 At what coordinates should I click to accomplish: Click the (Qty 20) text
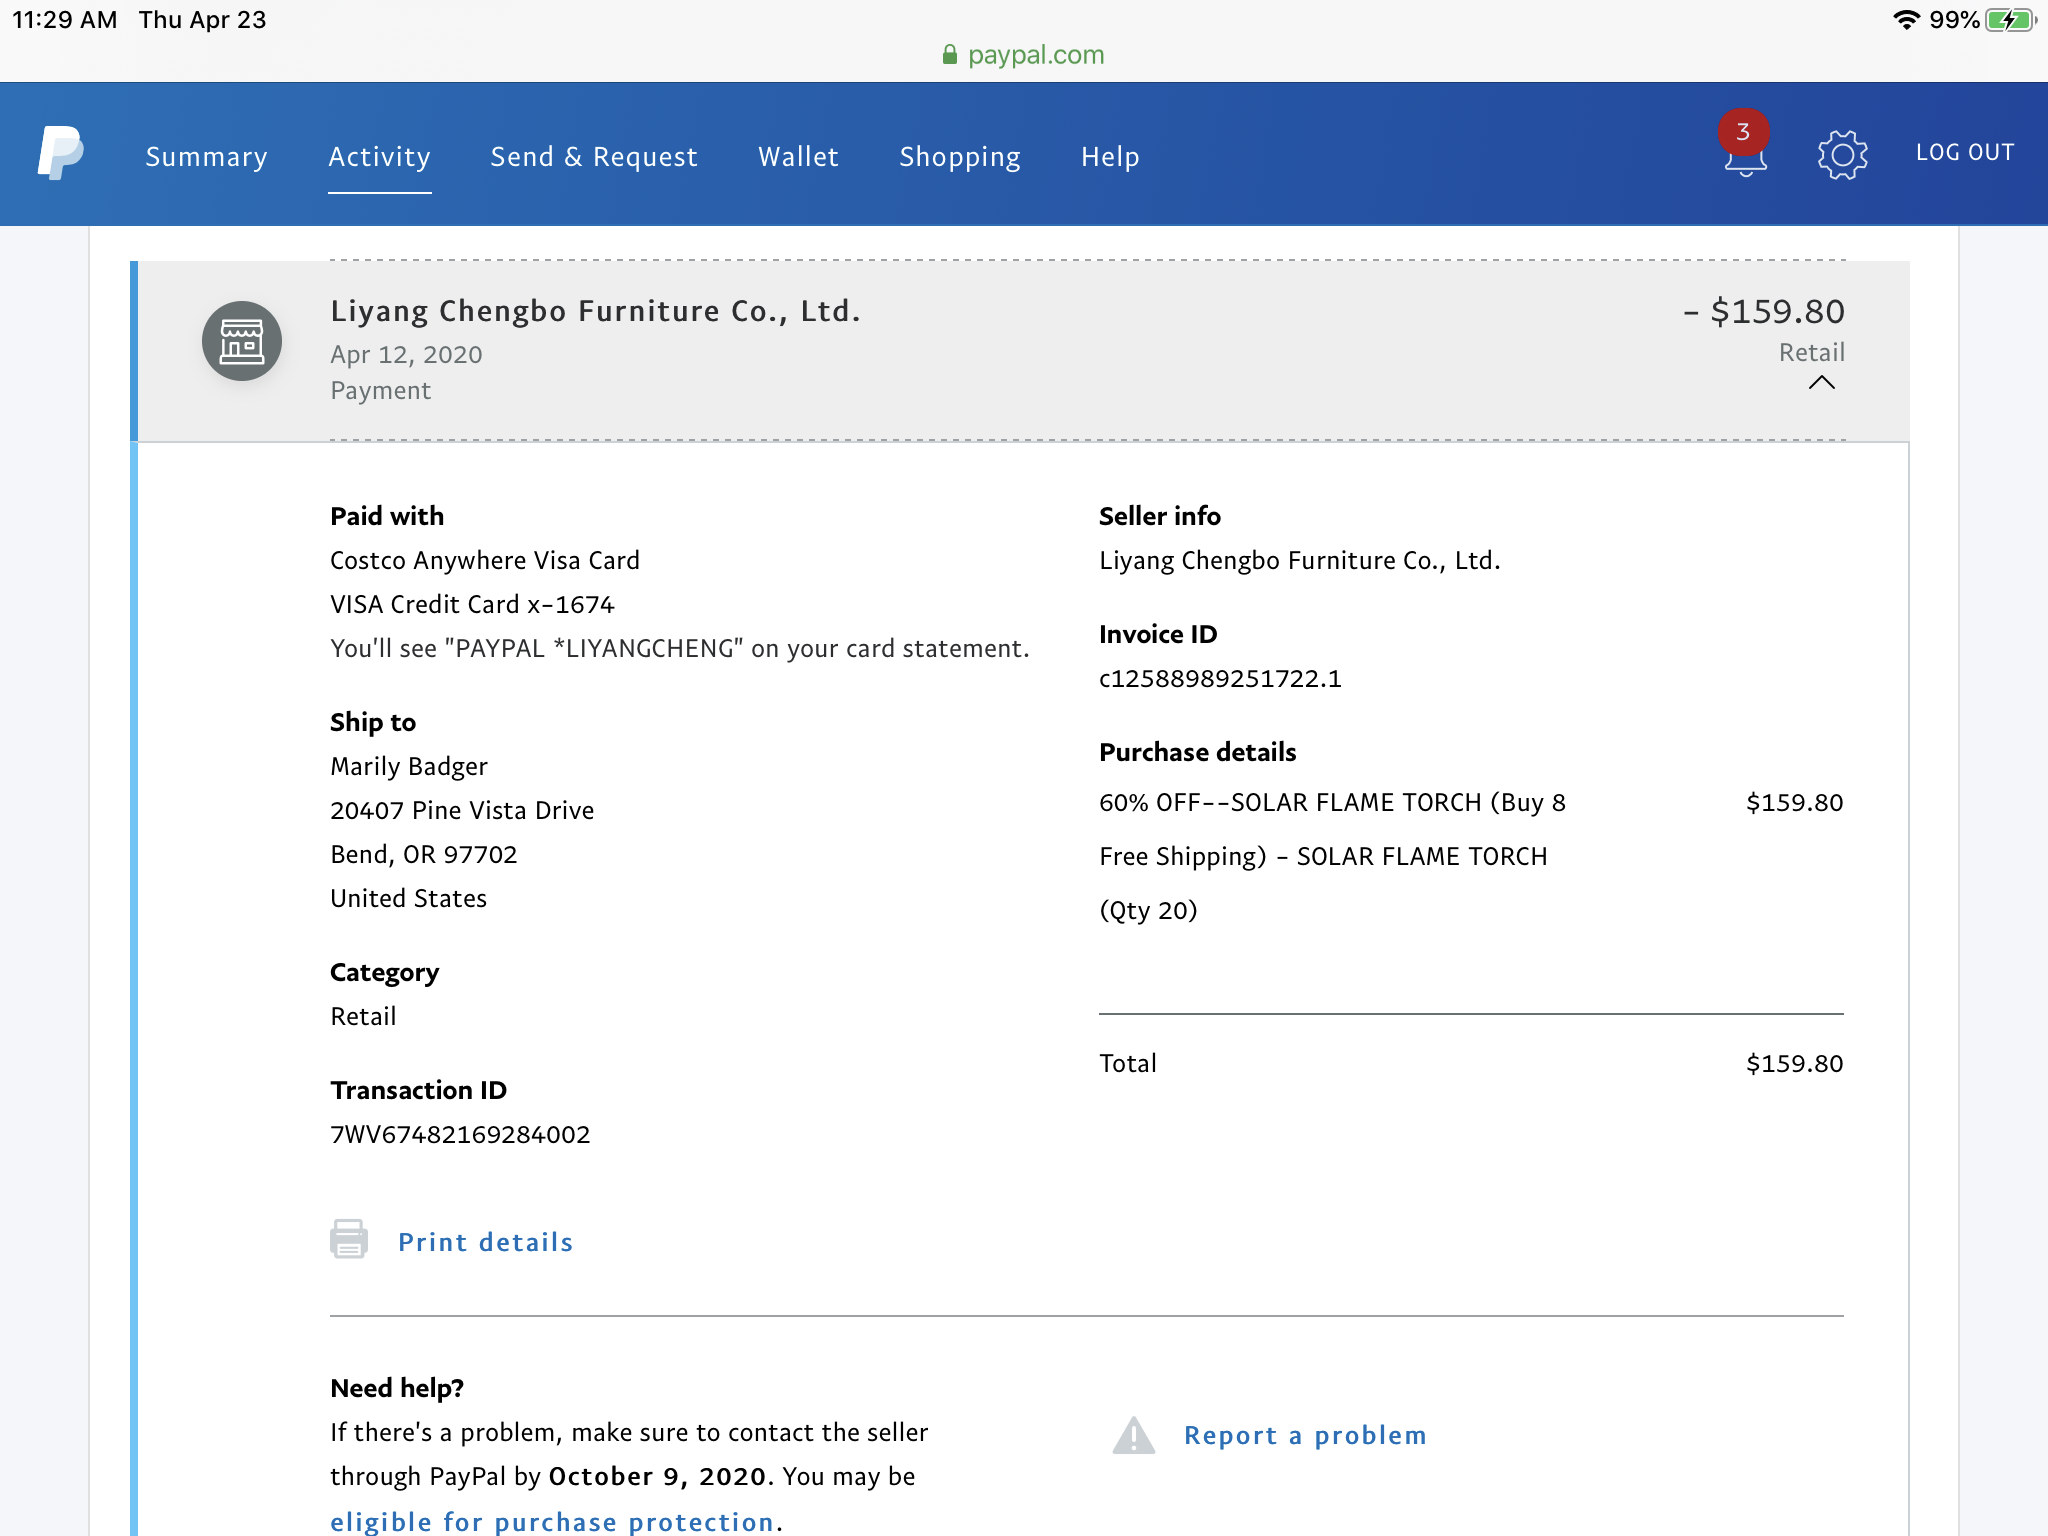1148,910
